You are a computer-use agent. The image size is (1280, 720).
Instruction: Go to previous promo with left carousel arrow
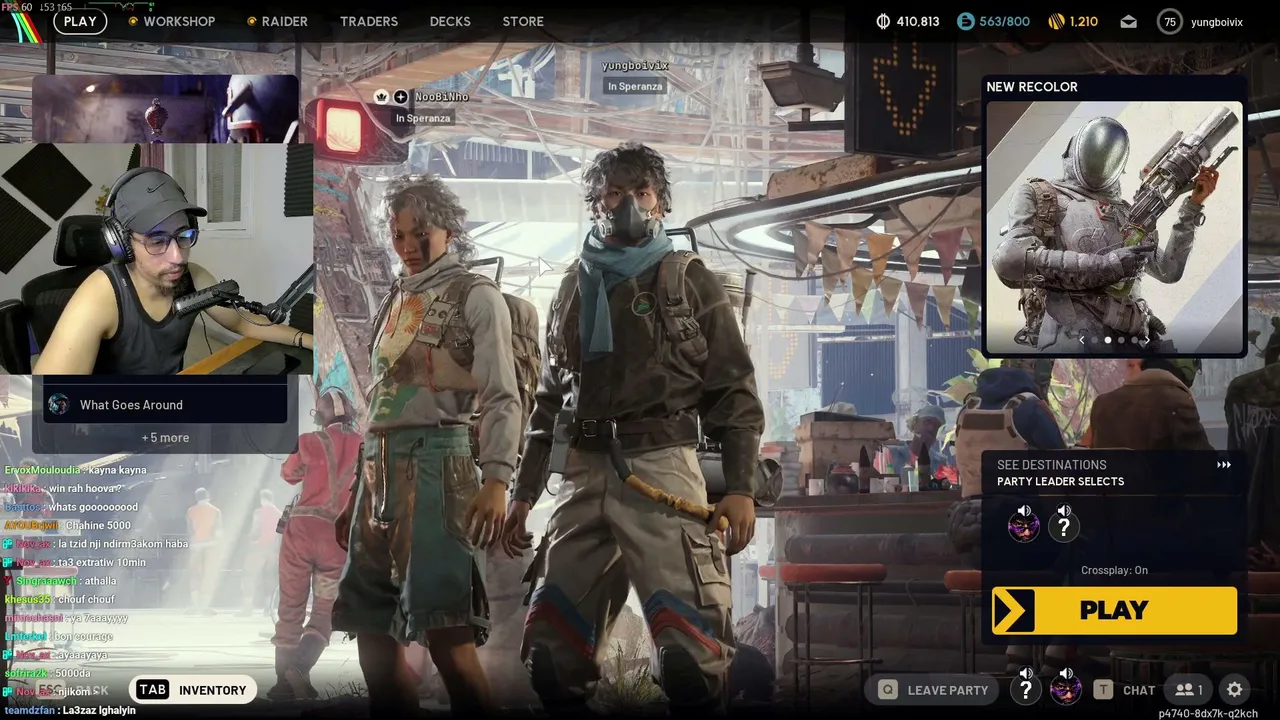tap(1081, 340)
